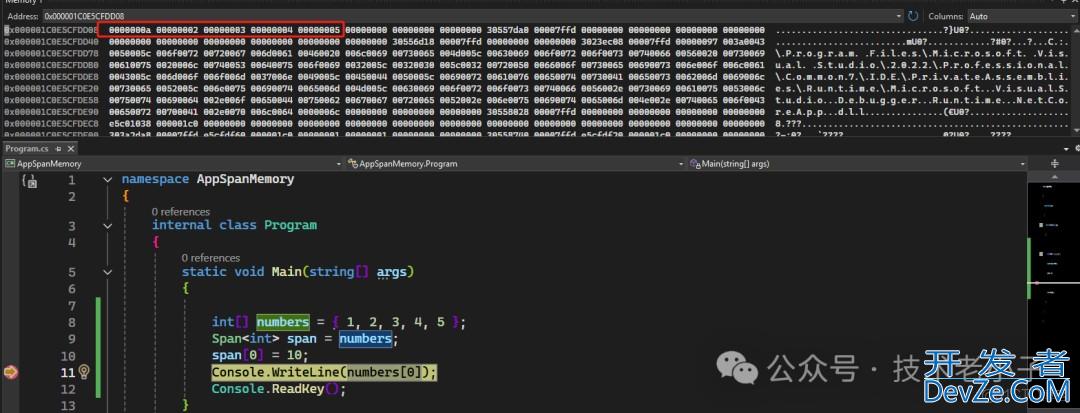Open the Address history dropdown arrow
The width and height of the screenshot is (1080, 413).
coord(899,17)
